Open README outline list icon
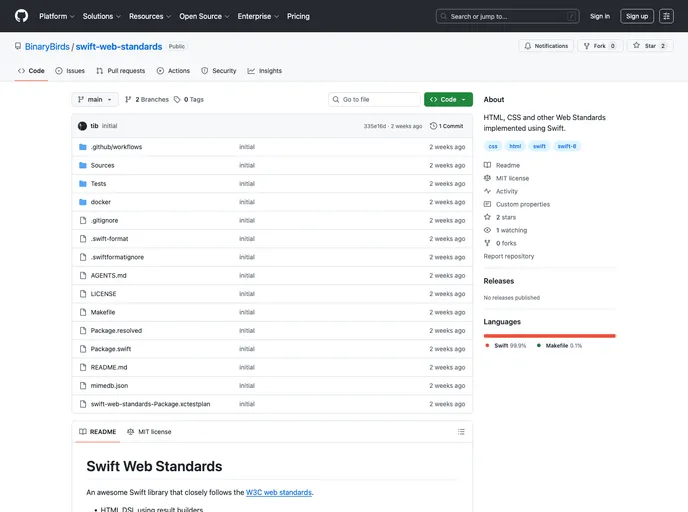Viewport: 688px width, 512px height. [x=461, y=432]
